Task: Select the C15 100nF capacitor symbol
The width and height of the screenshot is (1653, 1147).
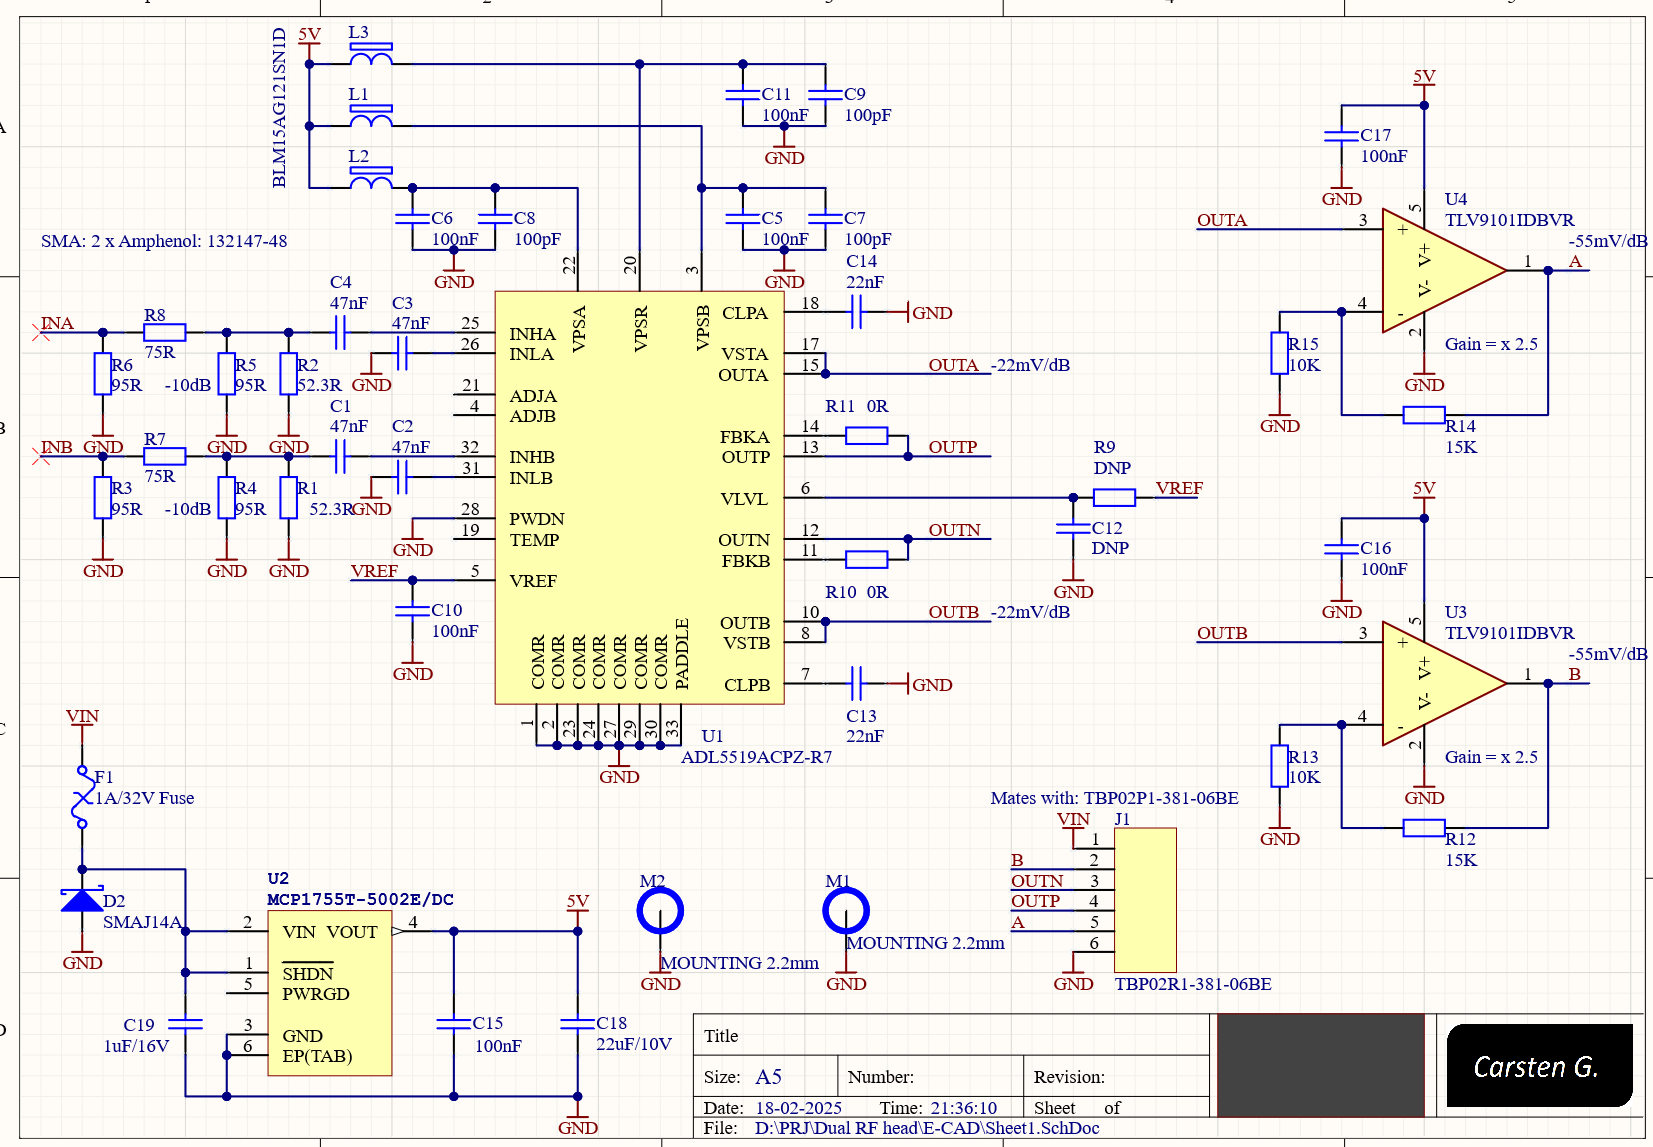Action: (454, 1024)
